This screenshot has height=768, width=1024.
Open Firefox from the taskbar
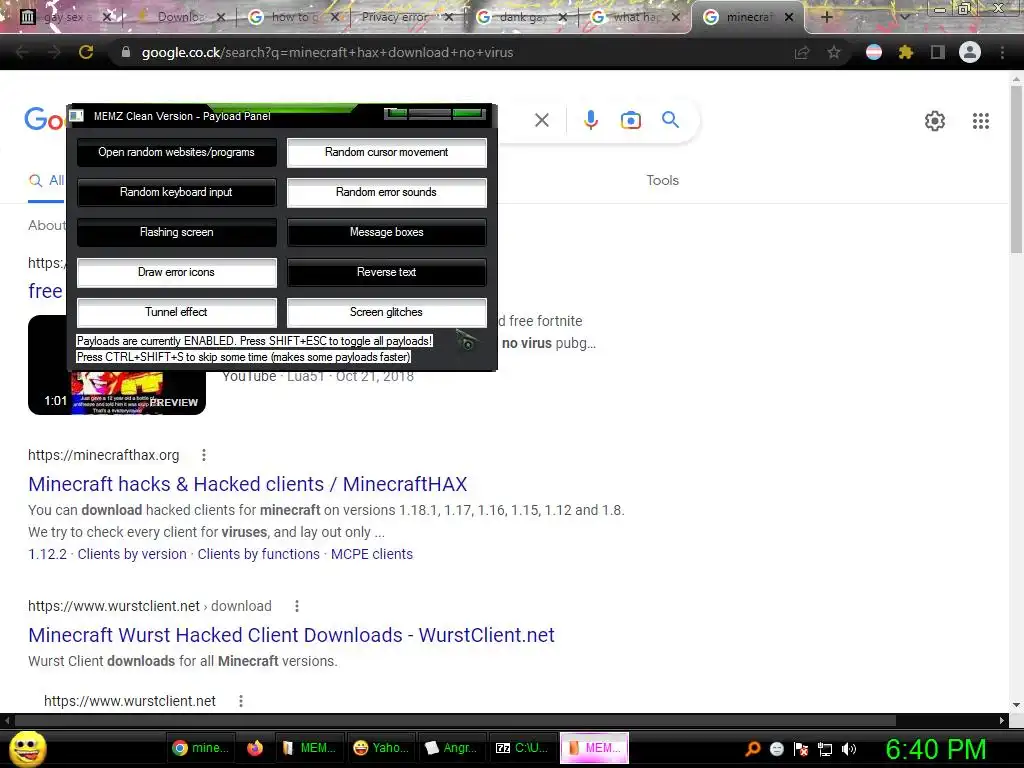tap(255, 748)
